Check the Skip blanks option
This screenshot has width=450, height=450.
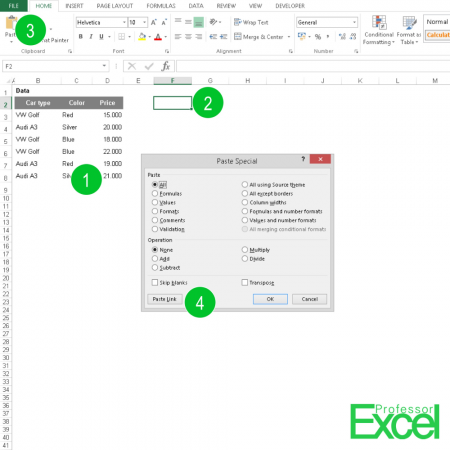tap(155, 283)
